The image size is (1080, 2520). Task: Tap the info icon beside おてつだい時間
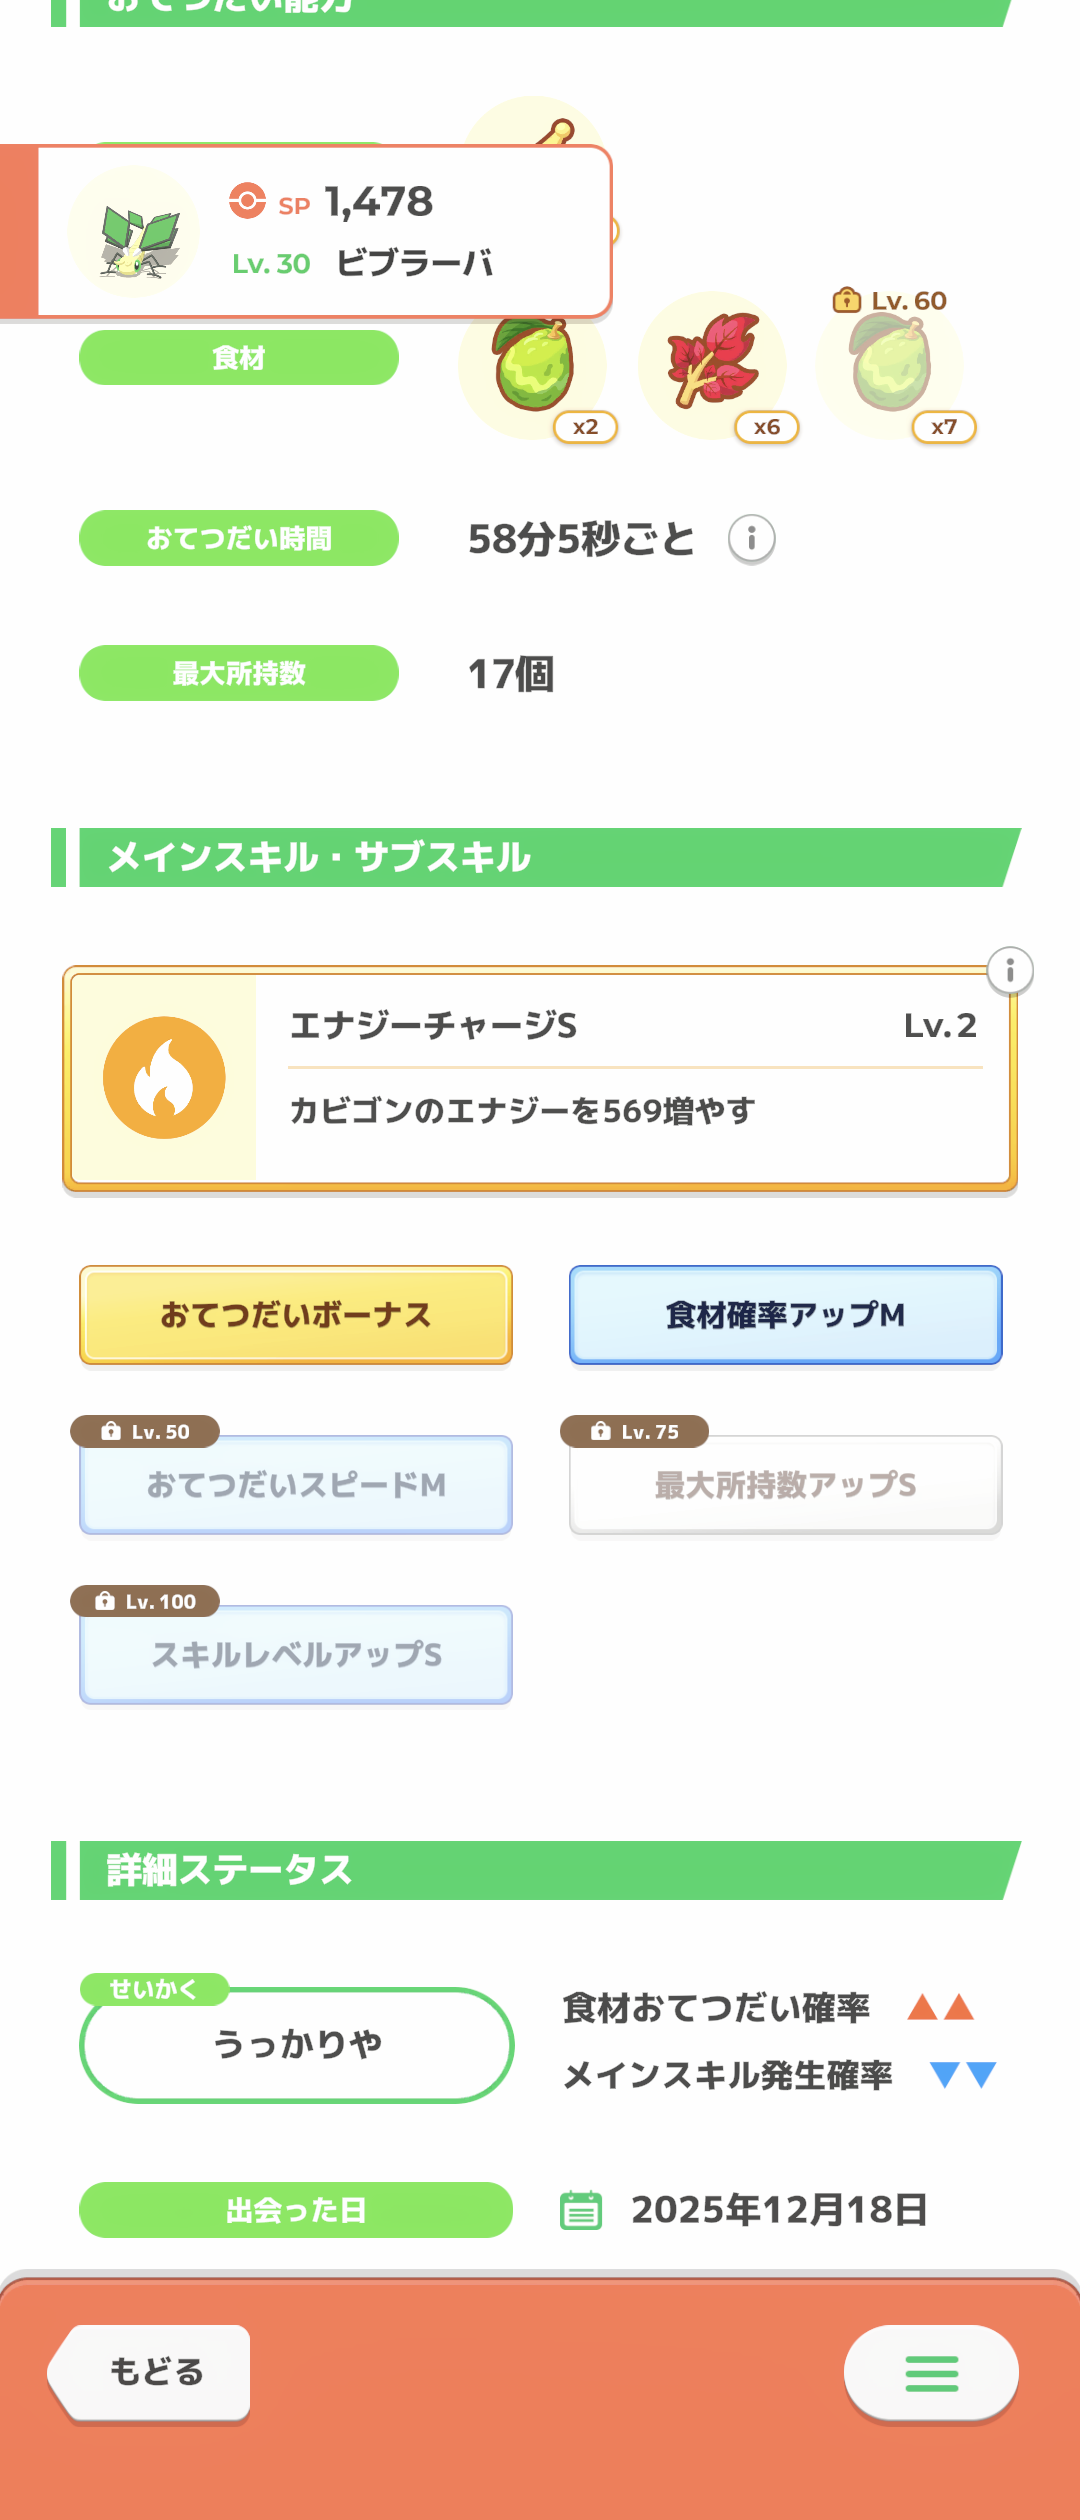[751, 539]
